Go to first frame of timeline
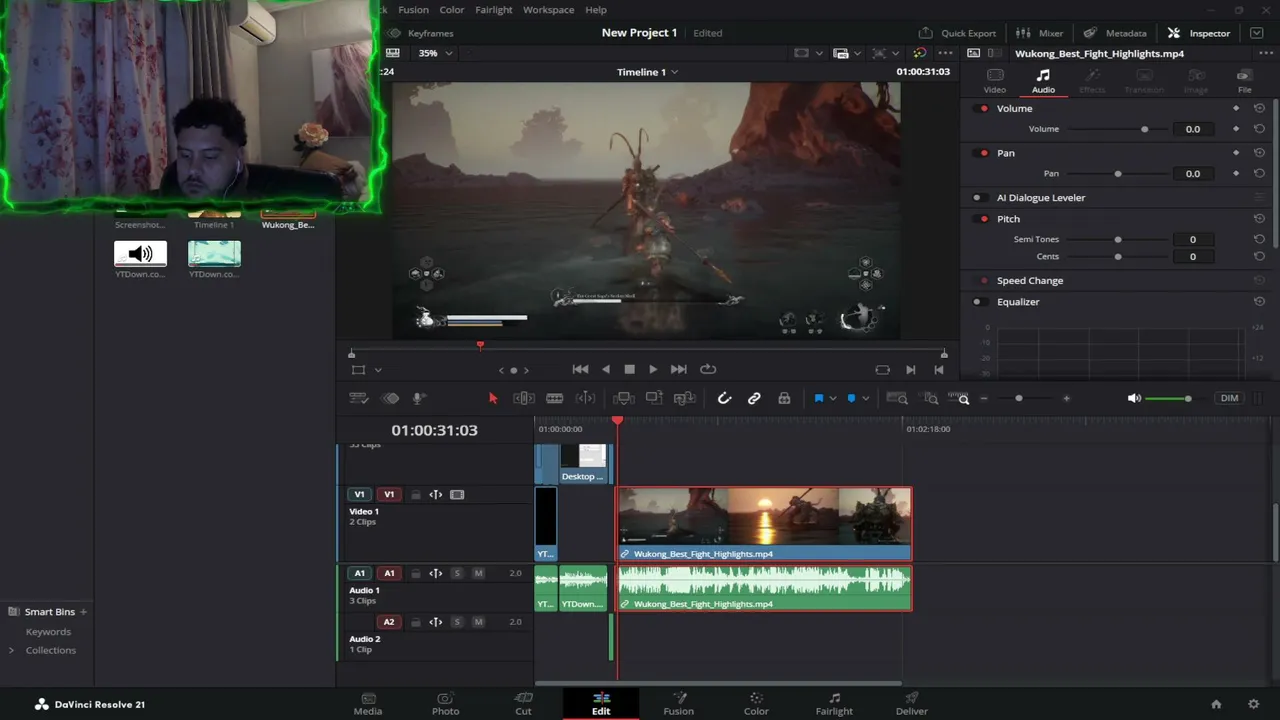 (580, 369)
